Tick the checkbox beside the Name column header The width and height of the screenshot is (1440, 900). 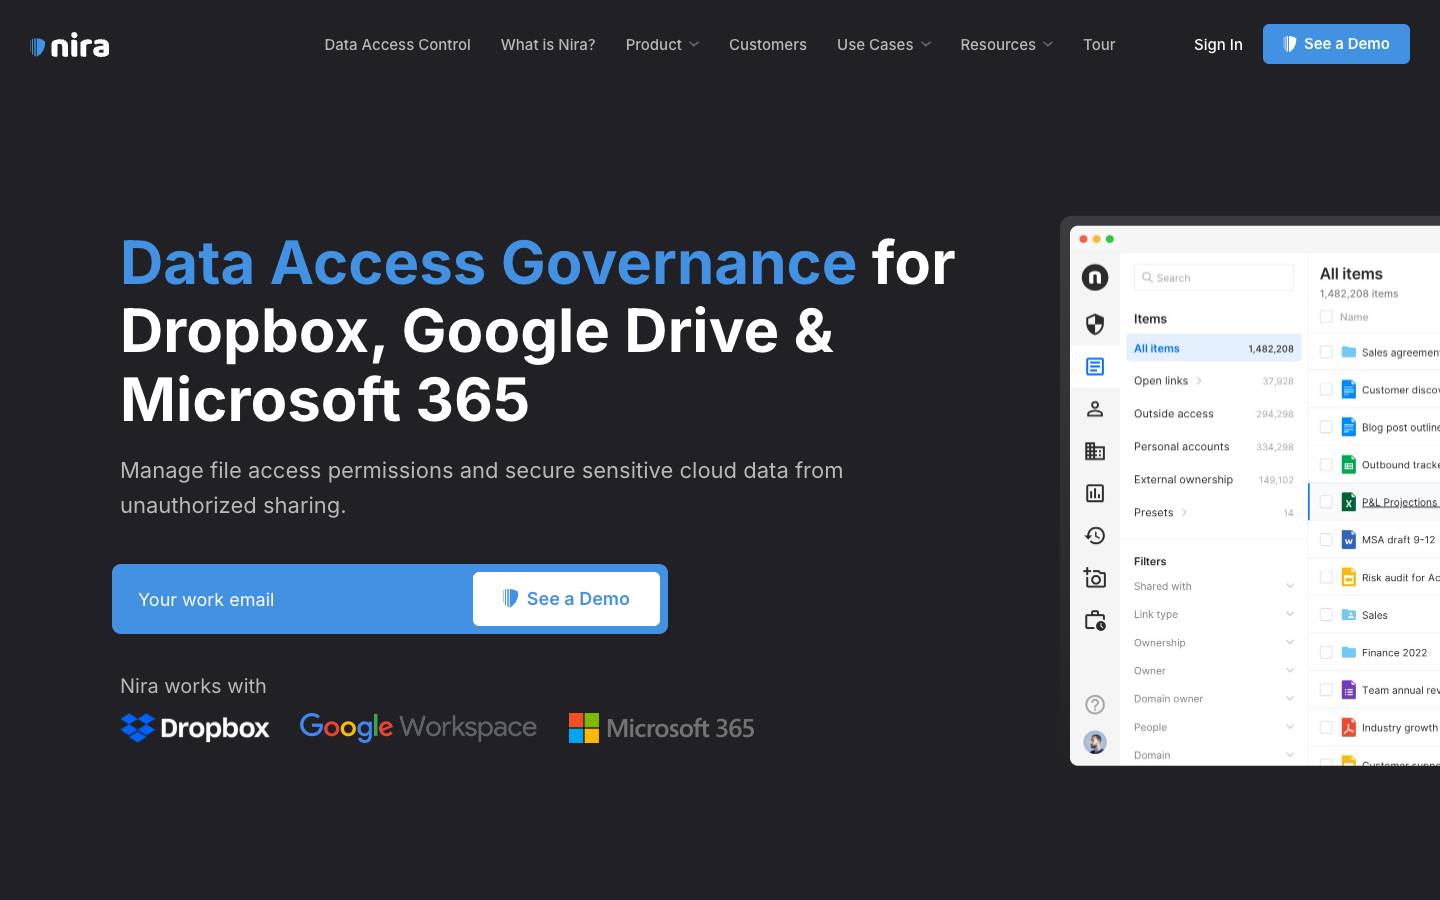click(1326, 317)
